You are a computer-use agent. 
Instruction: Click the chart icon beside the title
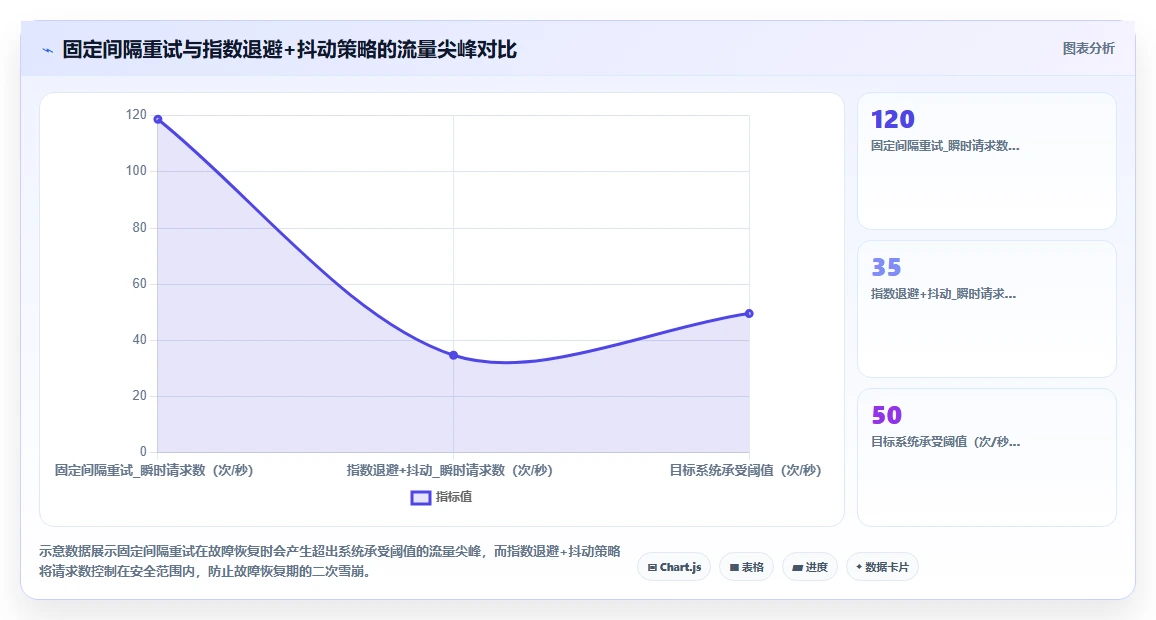click(48, 50)
